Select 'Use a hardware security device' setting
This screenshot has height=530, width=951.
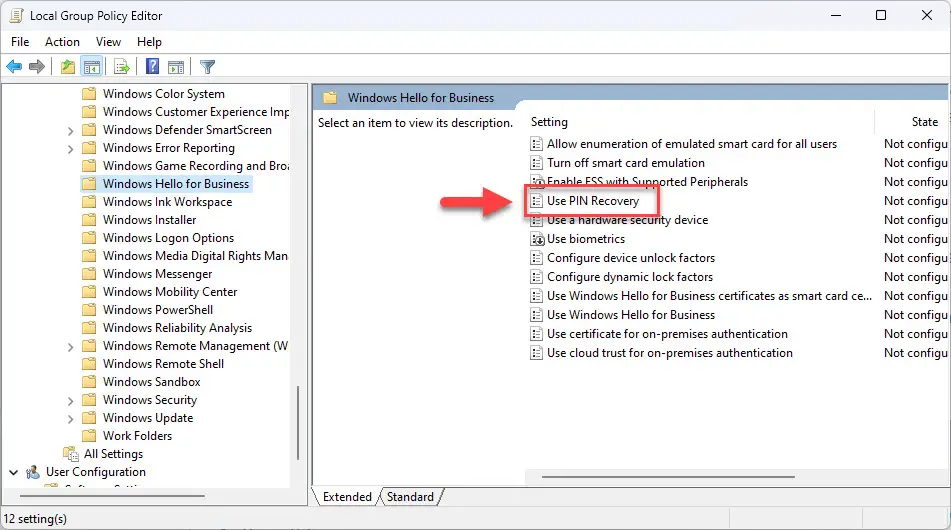(x=627, y=220)
